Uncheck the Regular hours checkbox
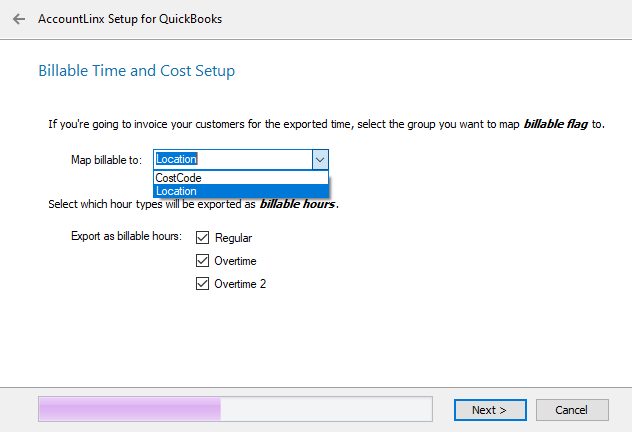This screenshot has width=632, height=432. coord(203,238)
